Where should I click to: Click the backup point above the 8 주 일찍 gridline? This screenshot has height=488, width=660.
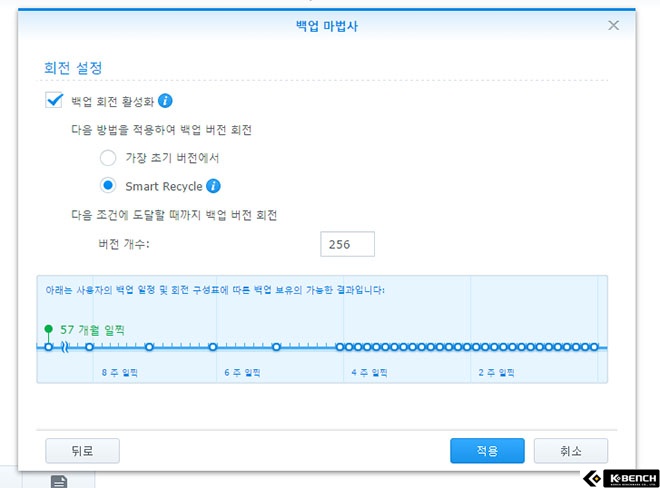pos(89,347)
